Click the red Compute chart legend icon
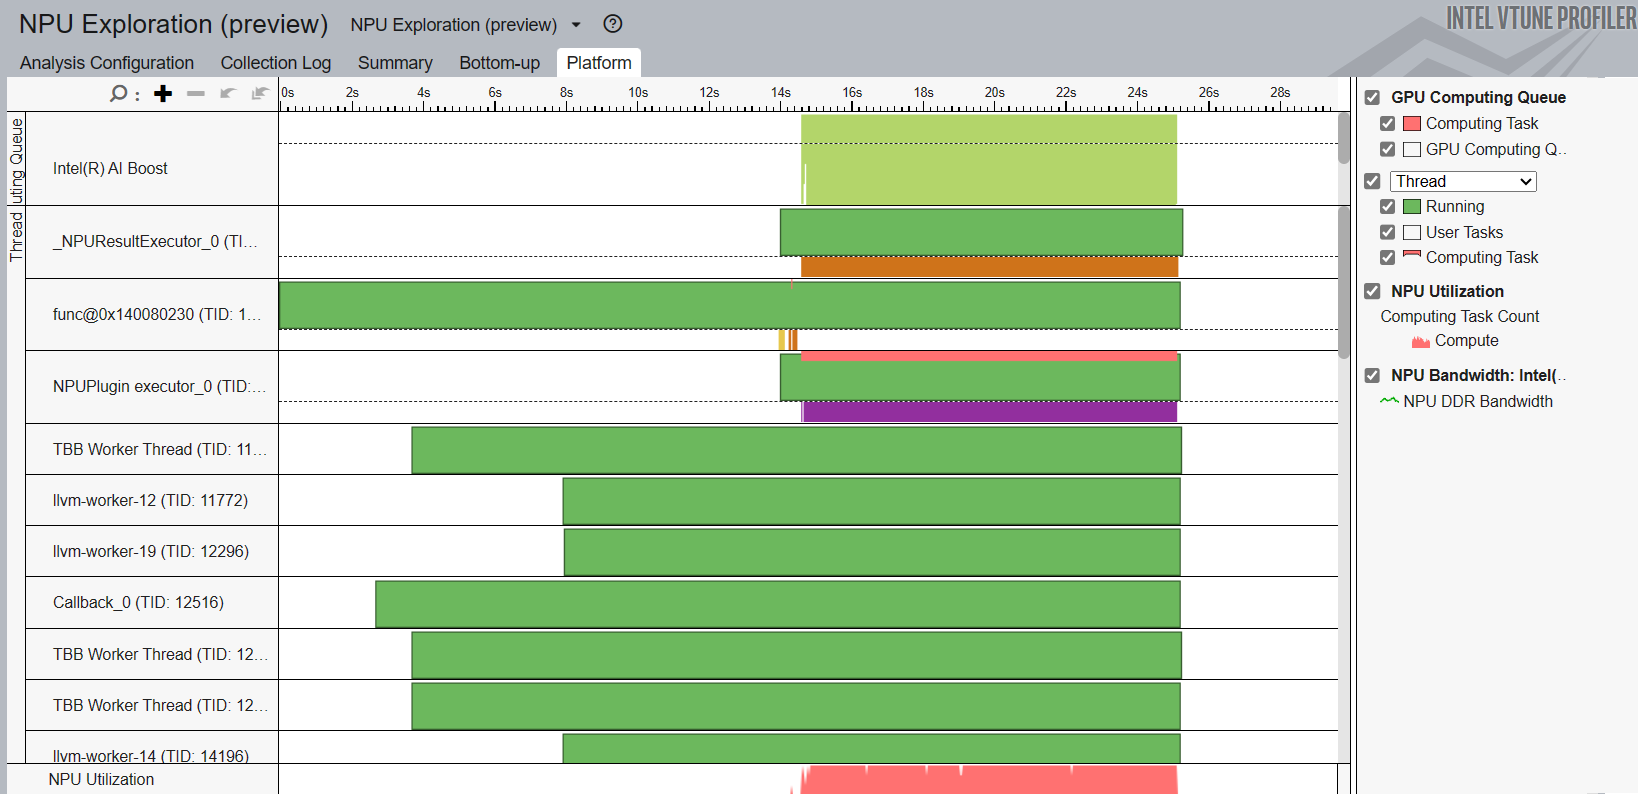The width and height of the screenshot is (1638, 794). pyautogui.click(x=1420, y=342)
